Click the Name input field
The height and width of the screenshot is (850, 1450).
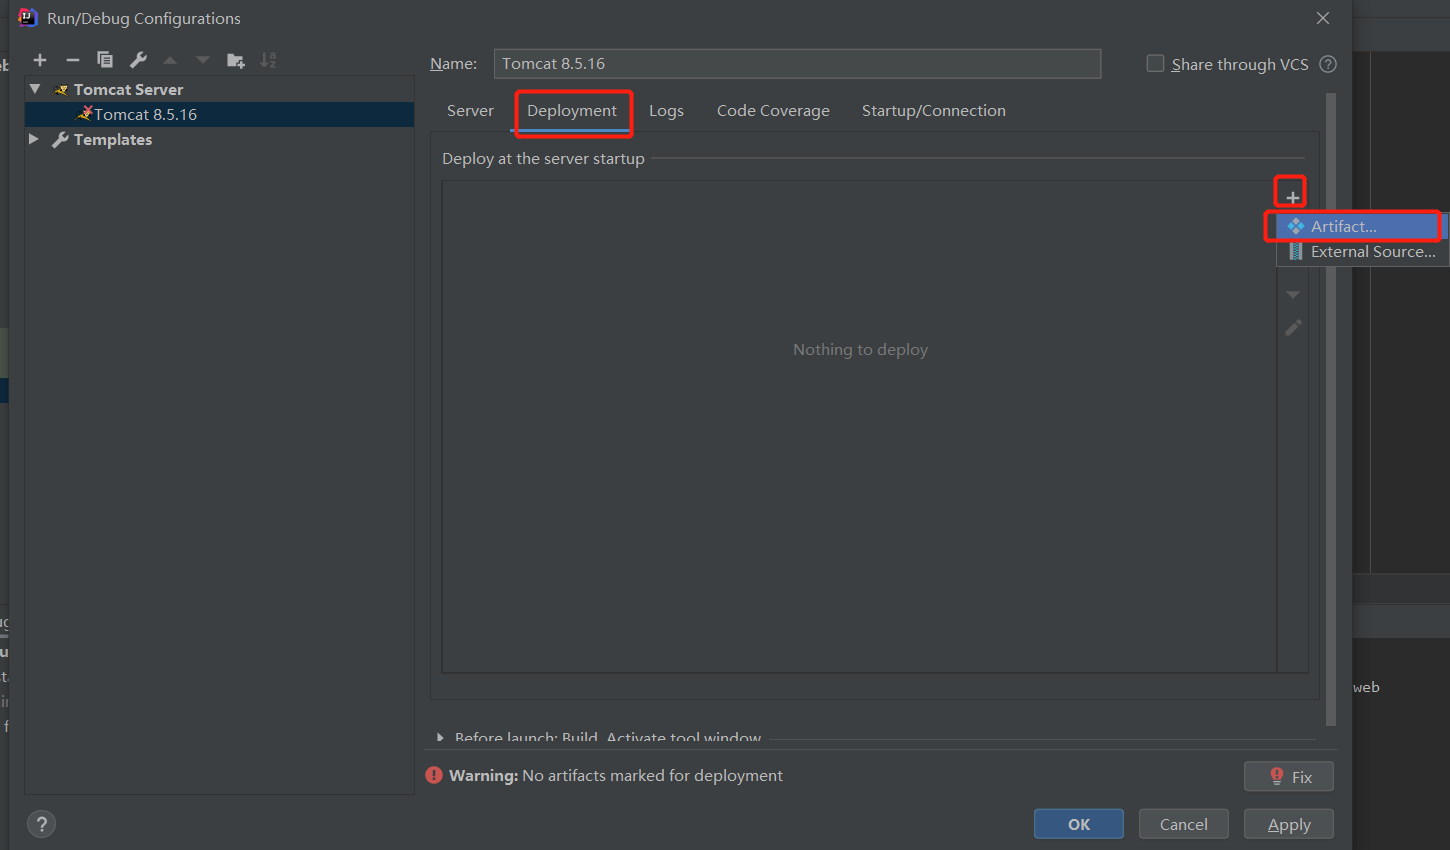point(797,64)
